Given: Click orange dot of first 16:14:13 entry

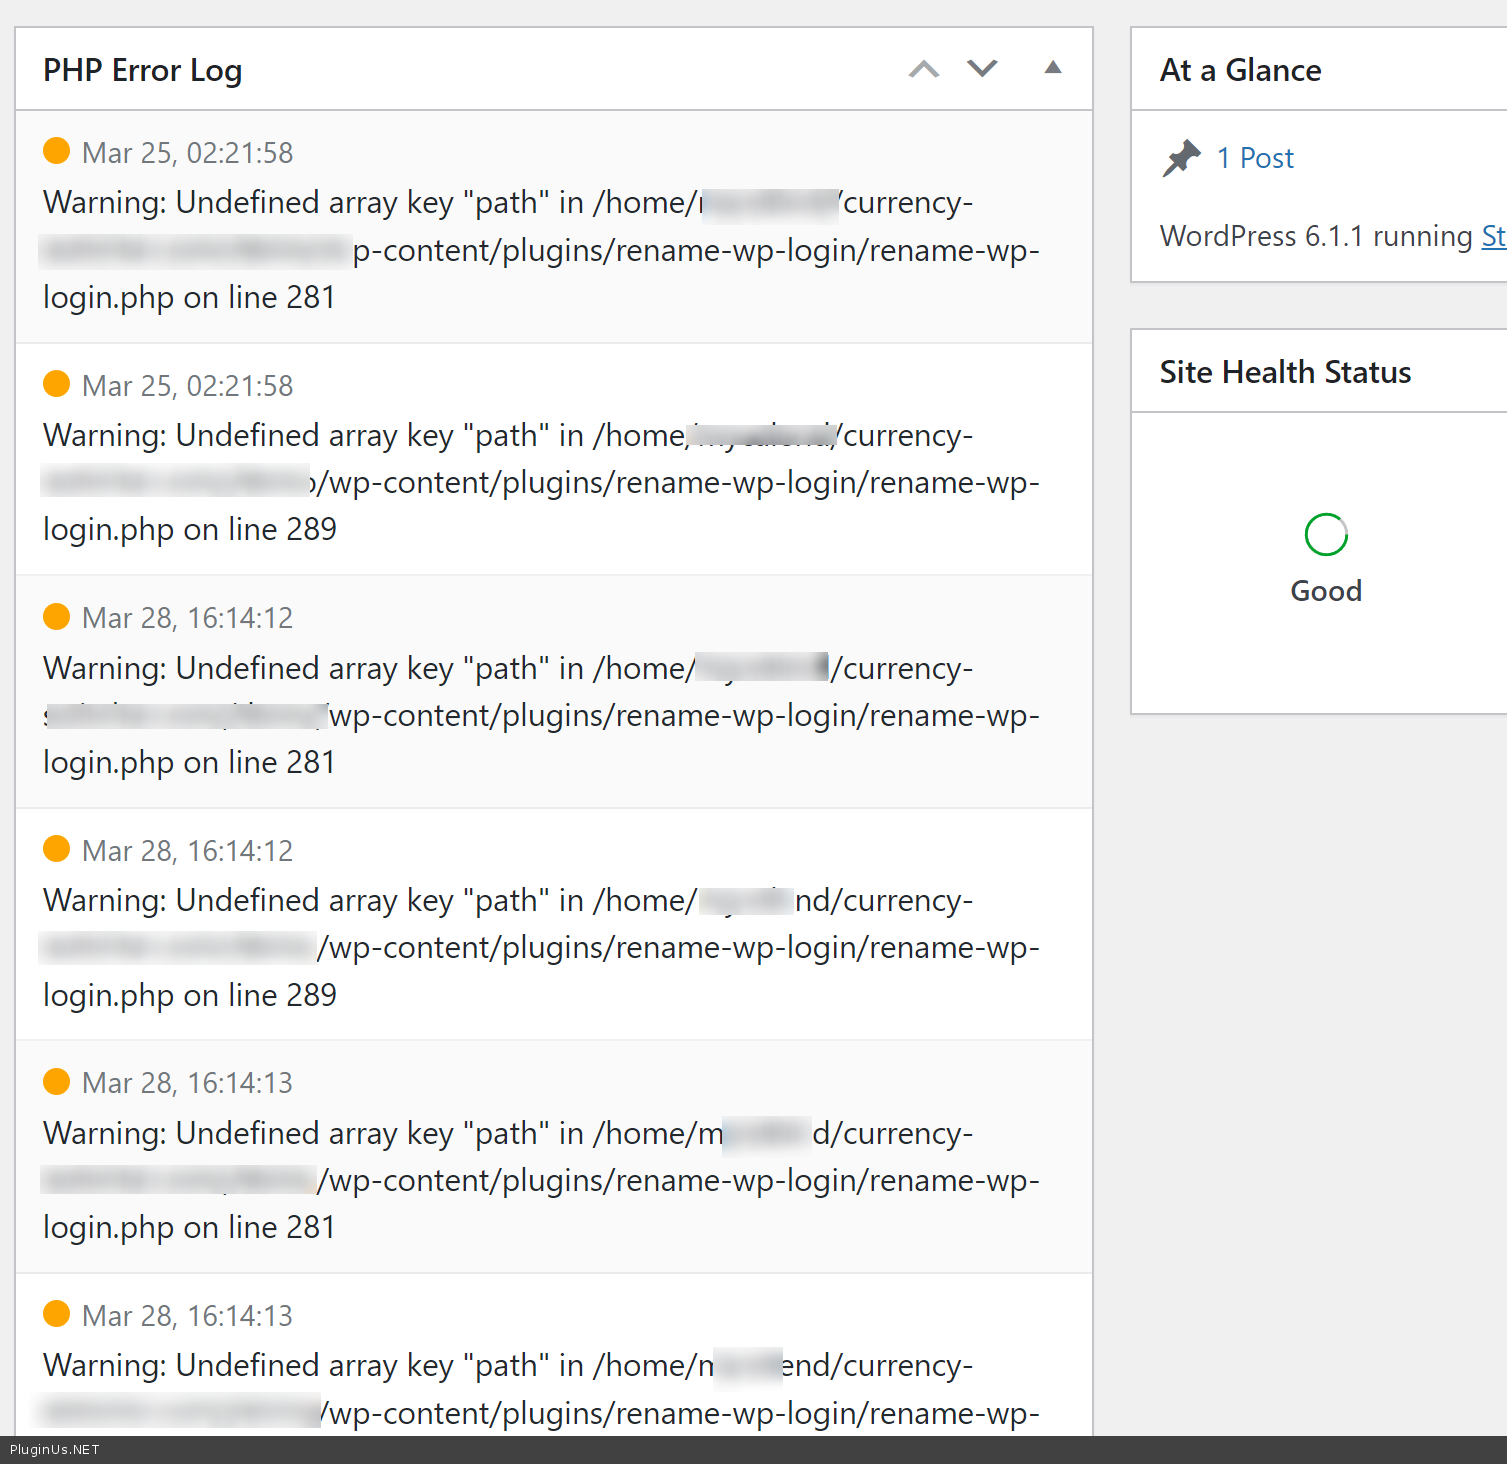Looking at the screenshot, I should pyautogui.click(x=57, y=1082).
